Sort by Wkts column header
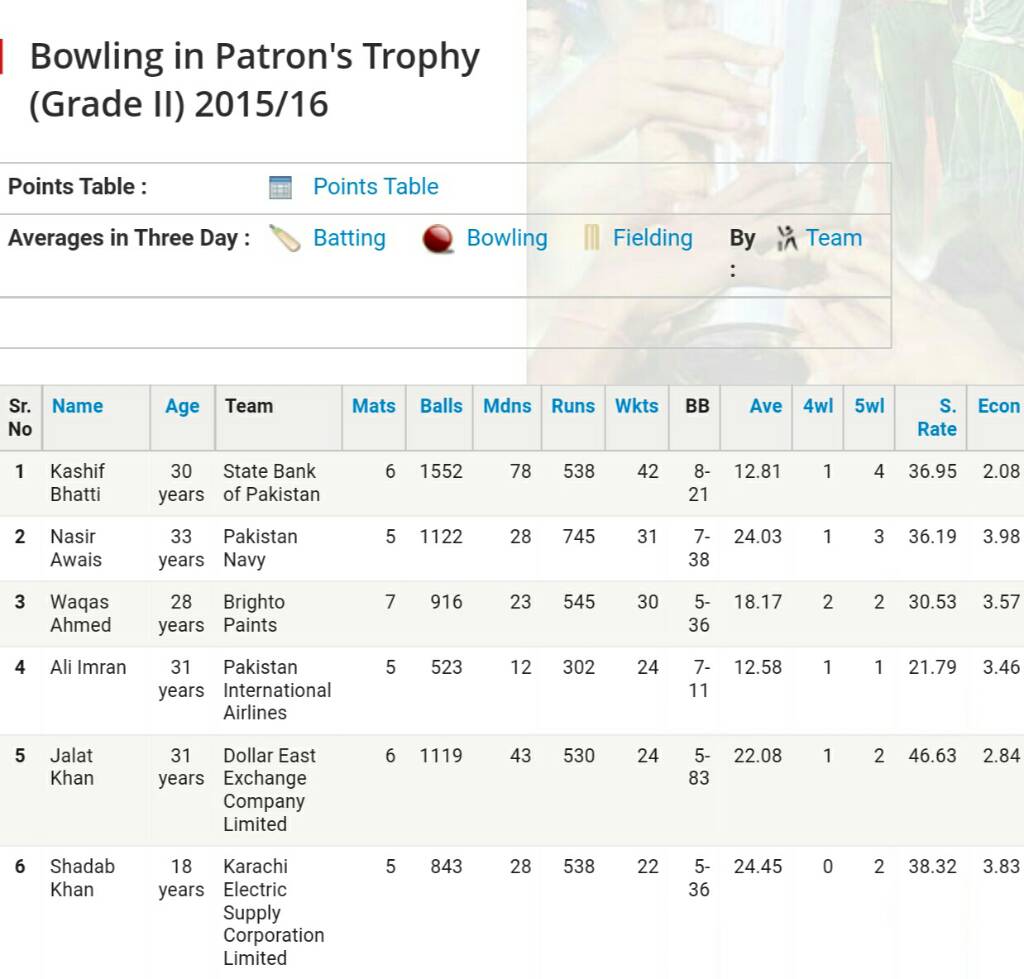1024x979 pixels. coord(636,406)
